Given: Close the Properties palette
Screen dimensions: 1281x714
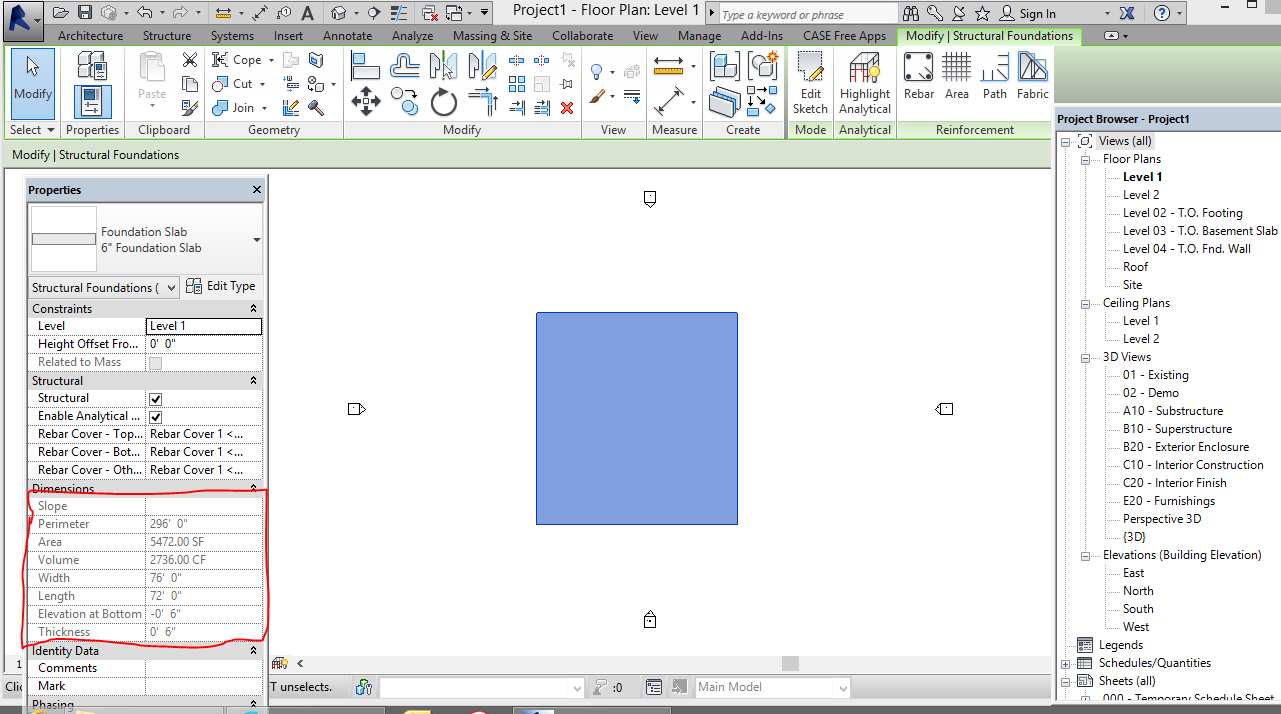Looking at the screenshot, I should (x=256, y=190).
